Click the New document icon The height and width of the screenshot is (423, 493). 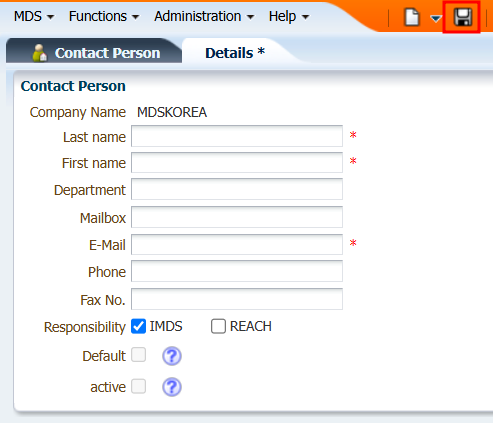click(412, 17)
